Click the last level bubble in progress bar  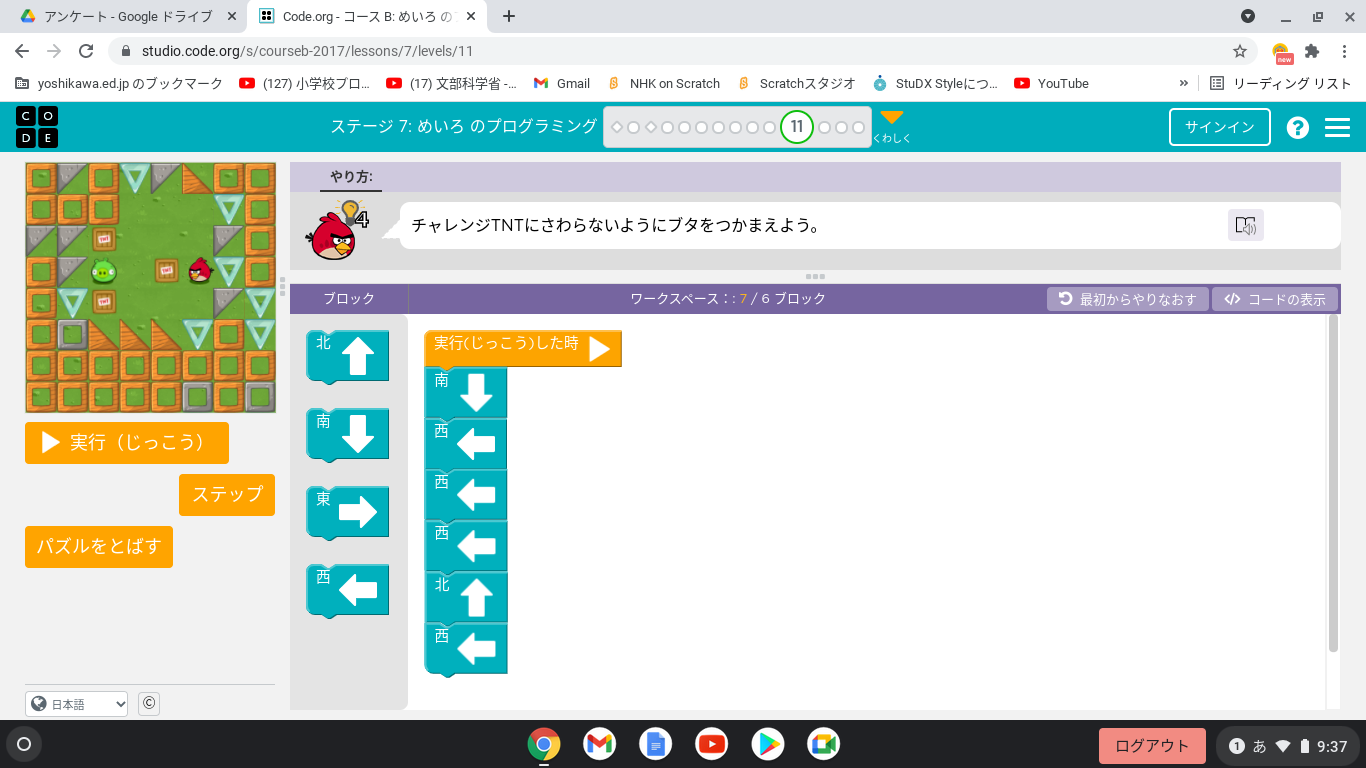pyautogui.click(x=858, y=127)
